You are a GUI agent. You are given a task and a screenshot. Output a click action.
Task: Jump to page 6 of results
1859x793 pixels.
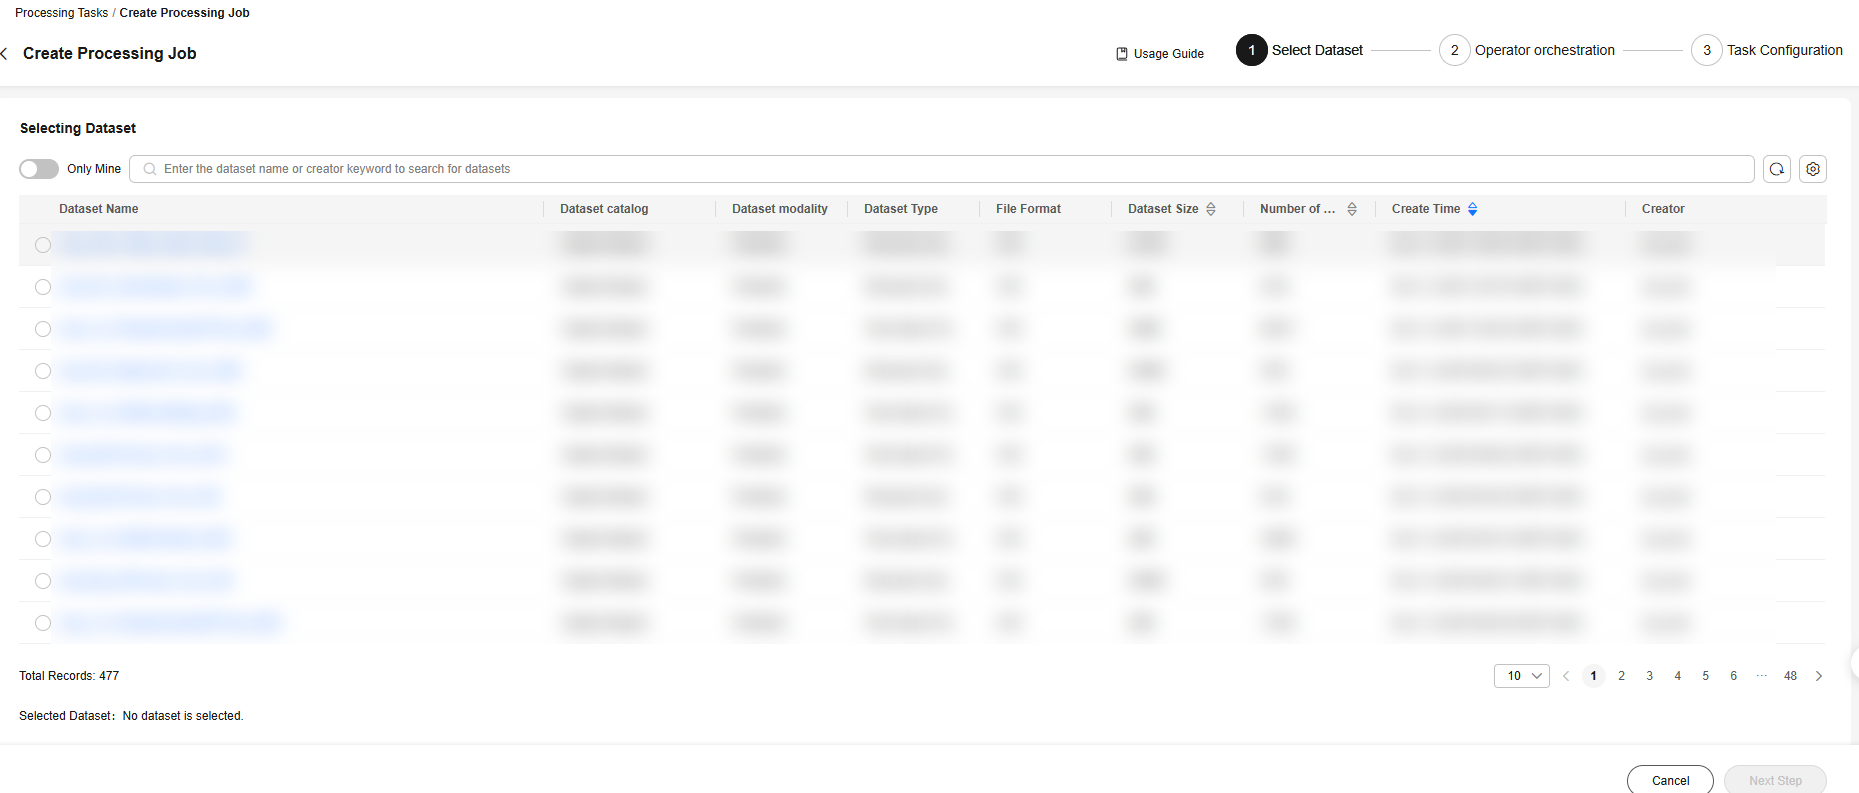[1734, 676]
